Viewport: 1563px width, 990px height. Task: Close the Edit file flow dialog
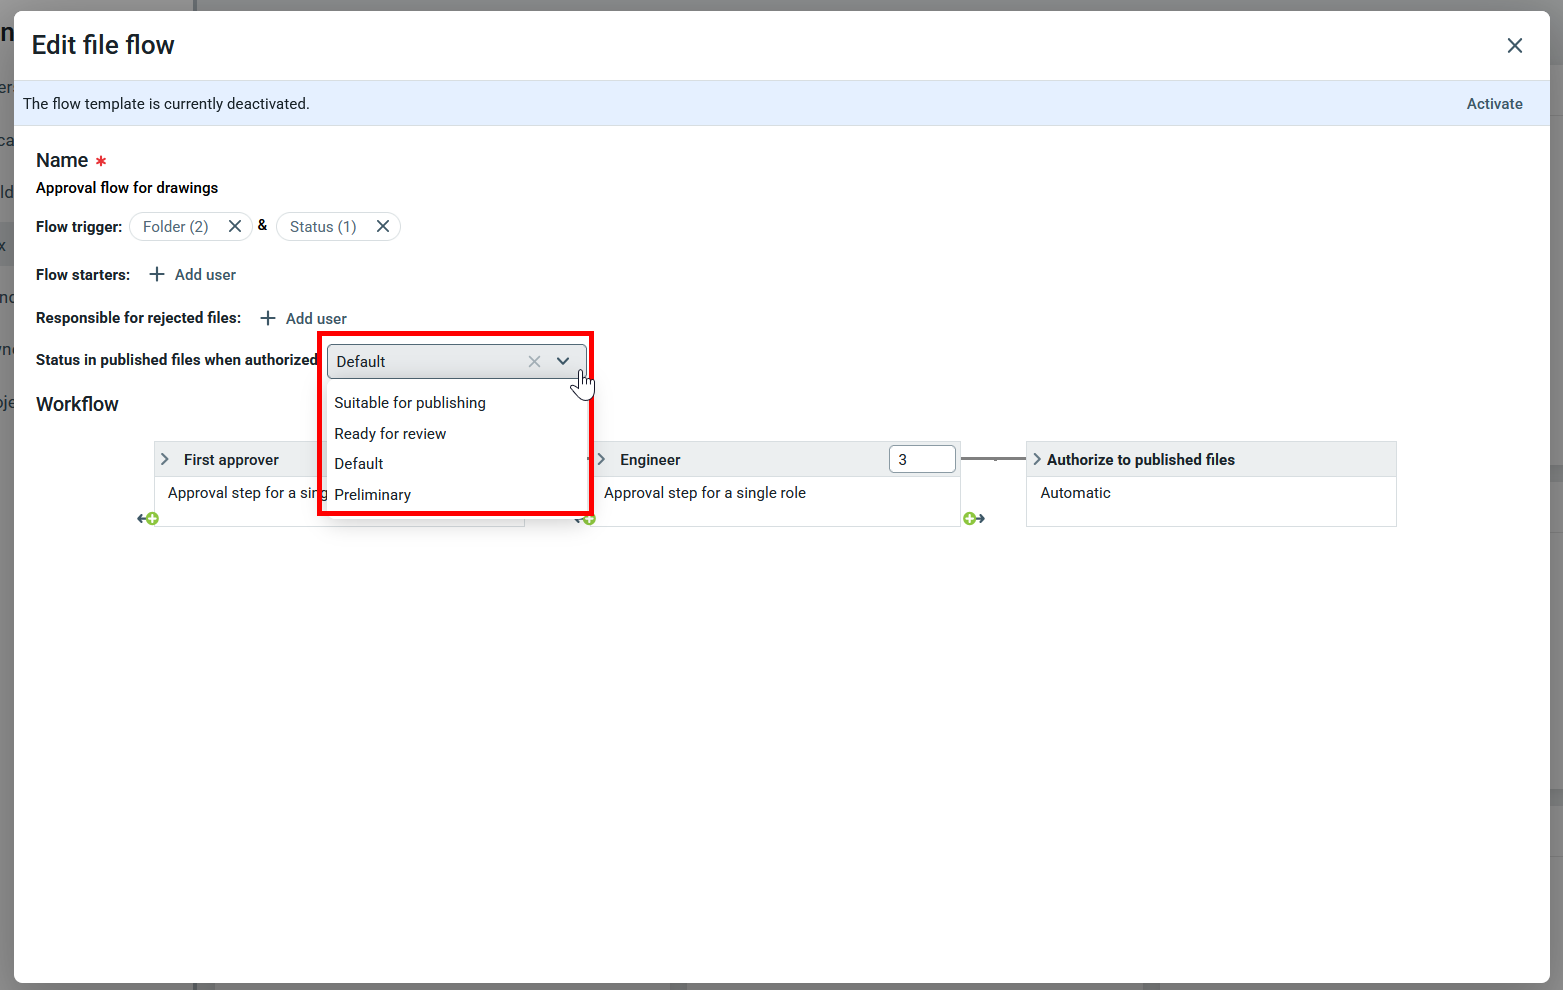(x=1514, y=45)
